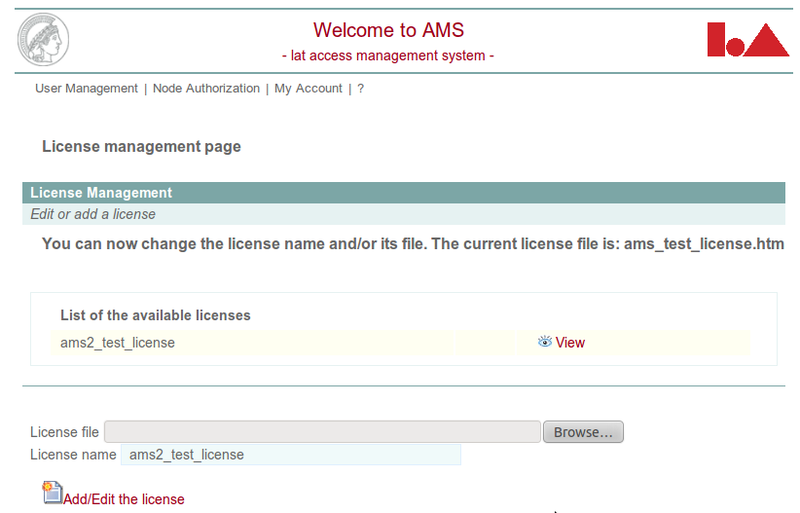The width and height of the screenshot is (800, 513).
Task: Click the Welcome to AMS title
Action: 388,30
